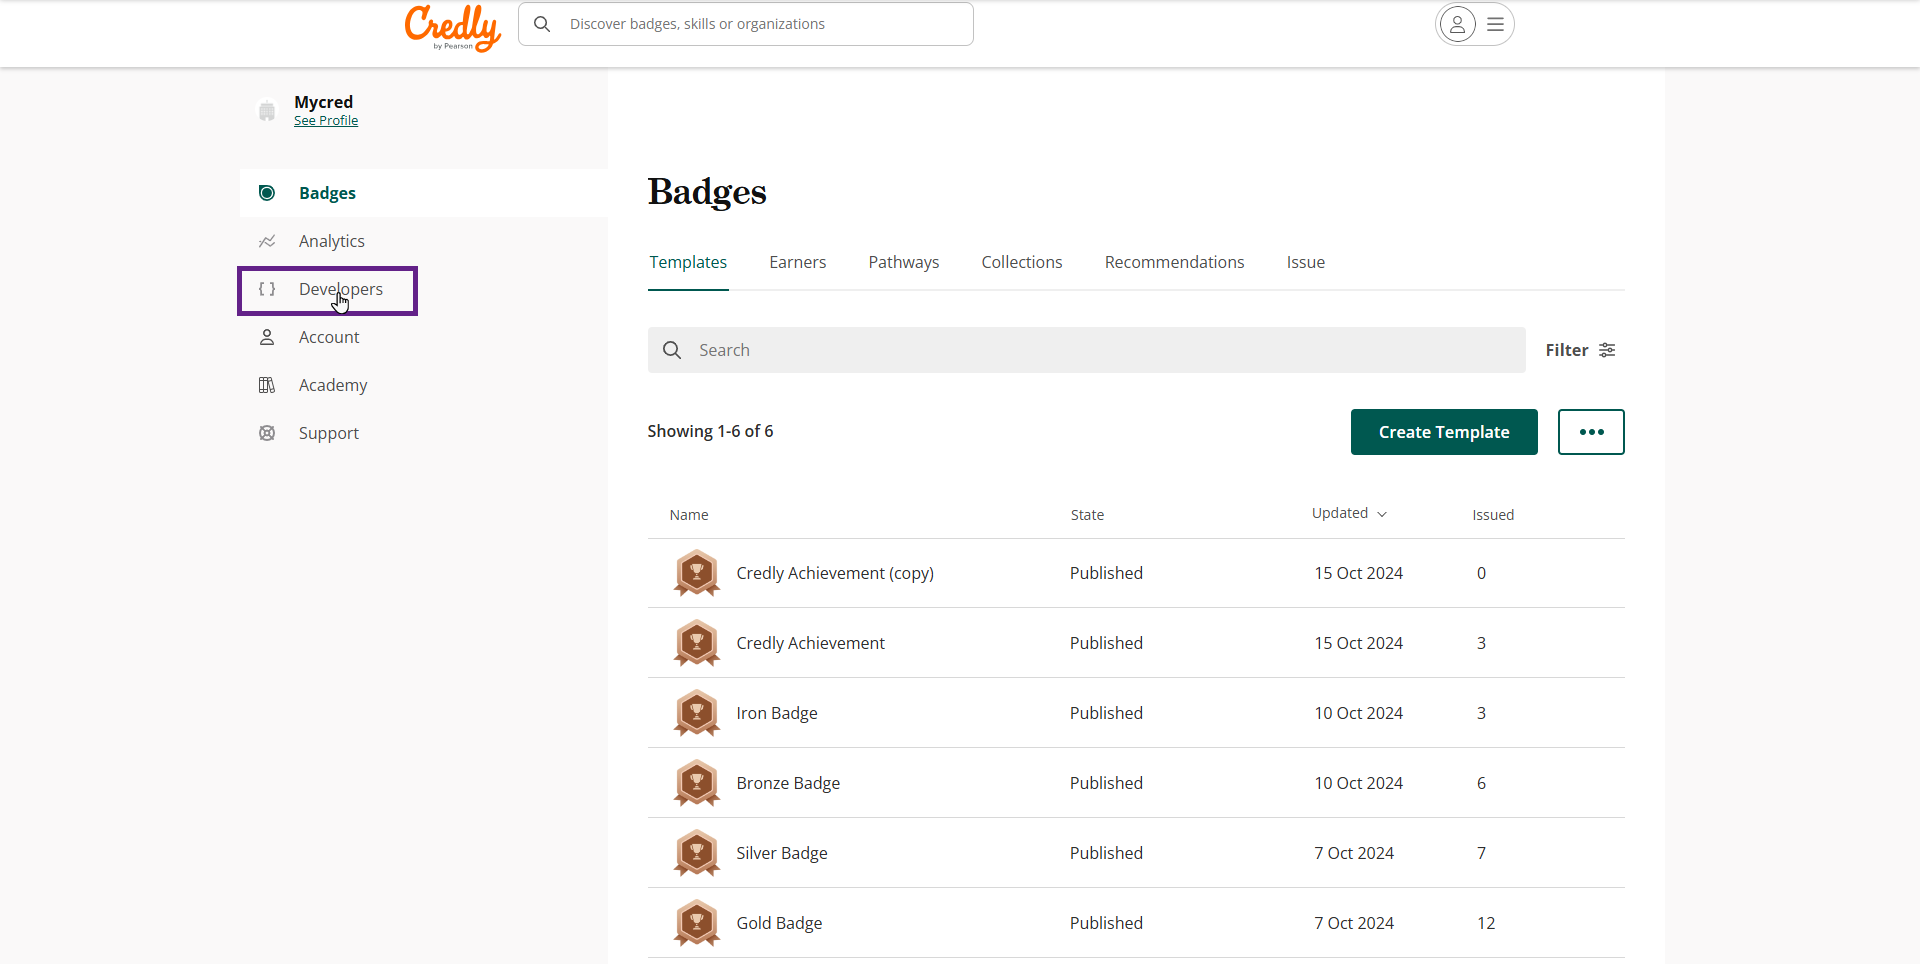The image size is (1920, 964).
Task: Click the Support lifebuoy icon
Action: (267, 433)
